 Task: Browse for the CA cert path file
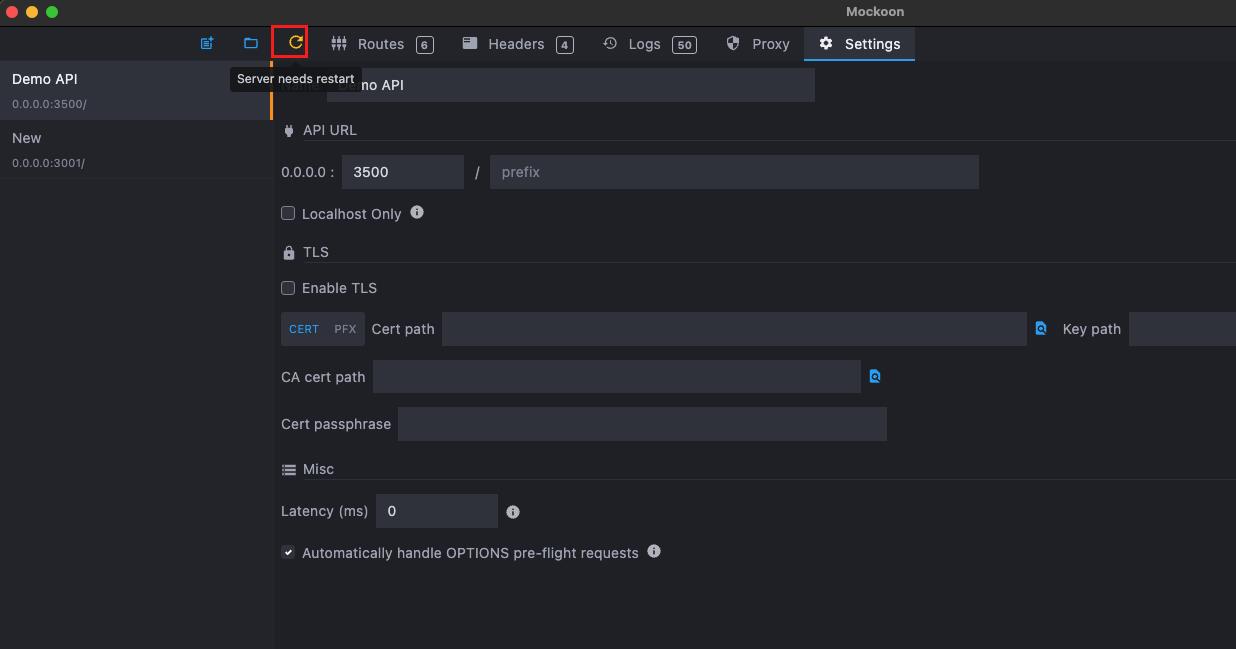coord(875,376)
